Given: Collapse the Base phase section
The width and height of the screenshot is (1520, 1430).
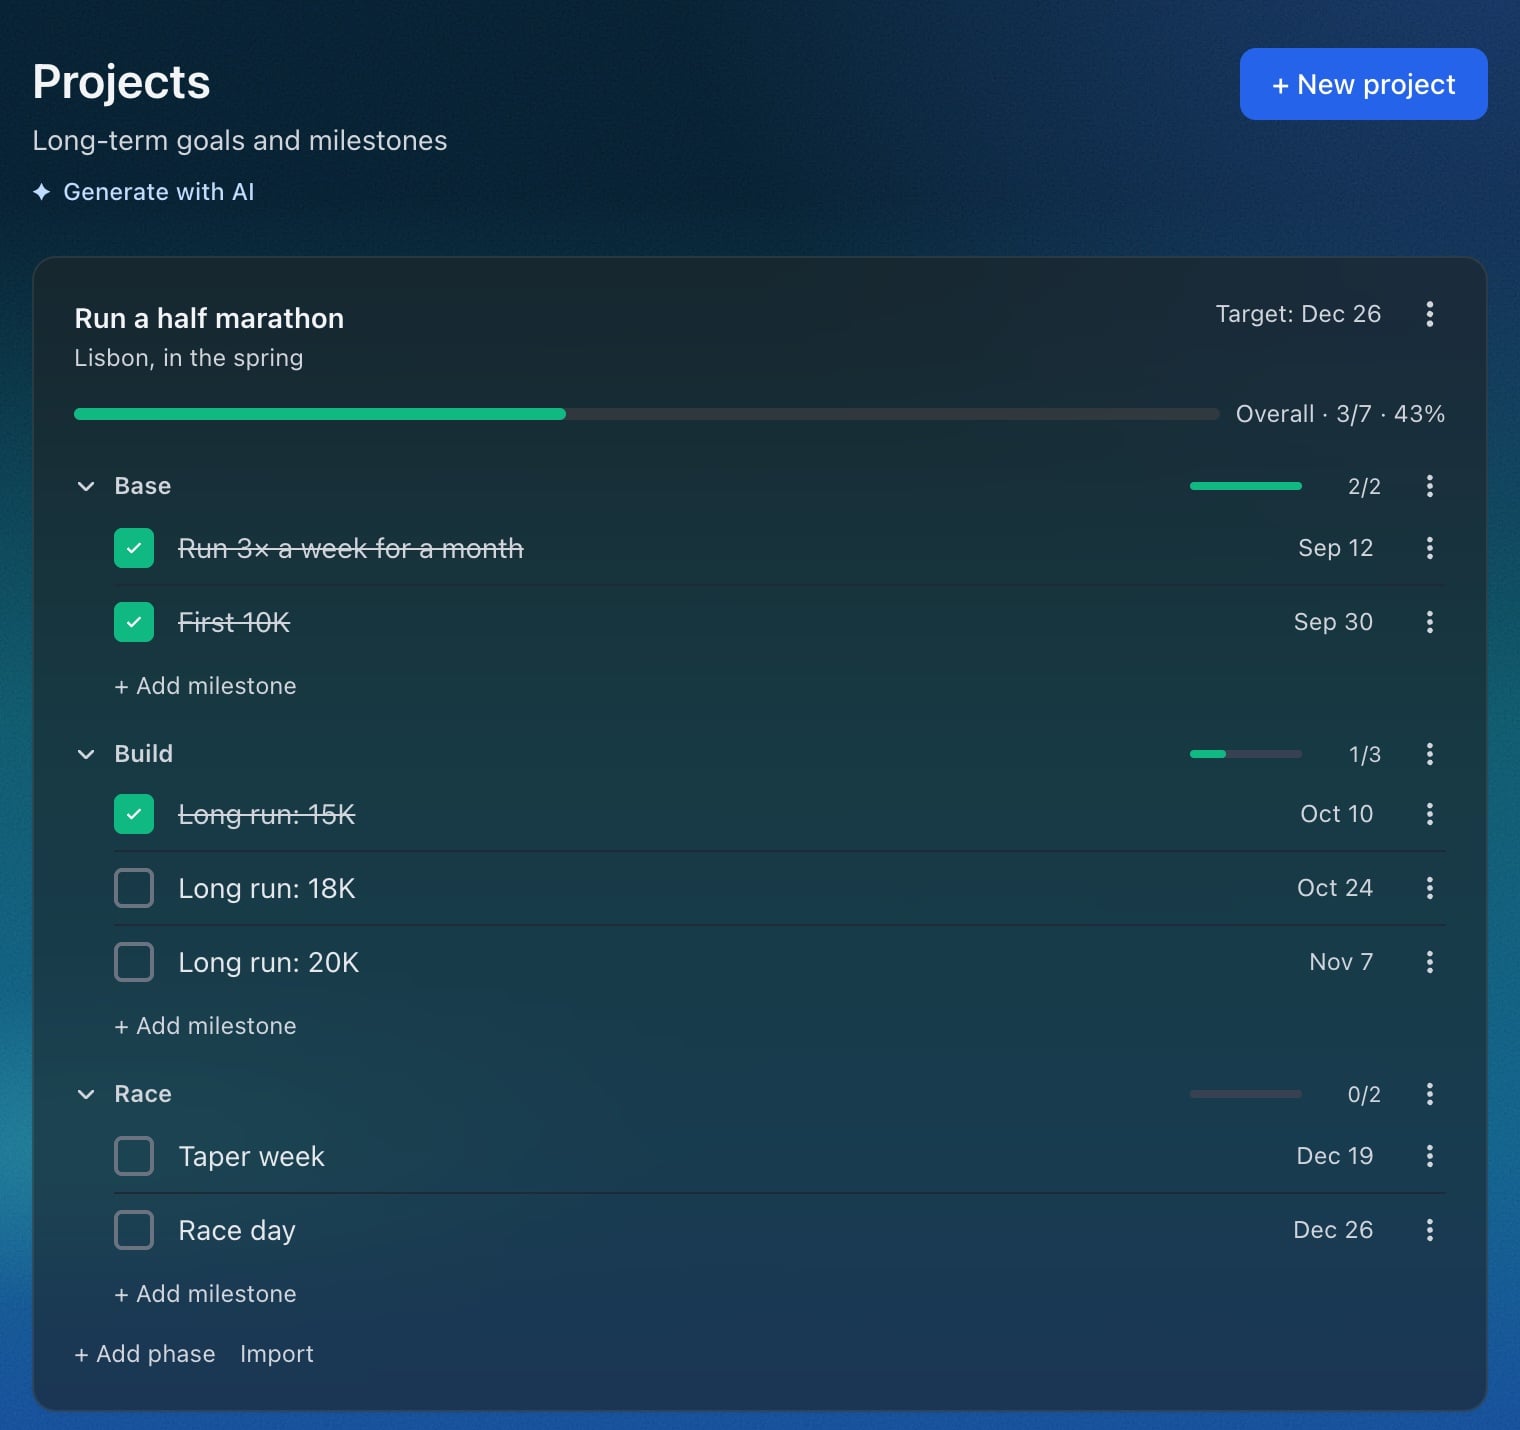Looking at the screenshot, I should (86, 486).
